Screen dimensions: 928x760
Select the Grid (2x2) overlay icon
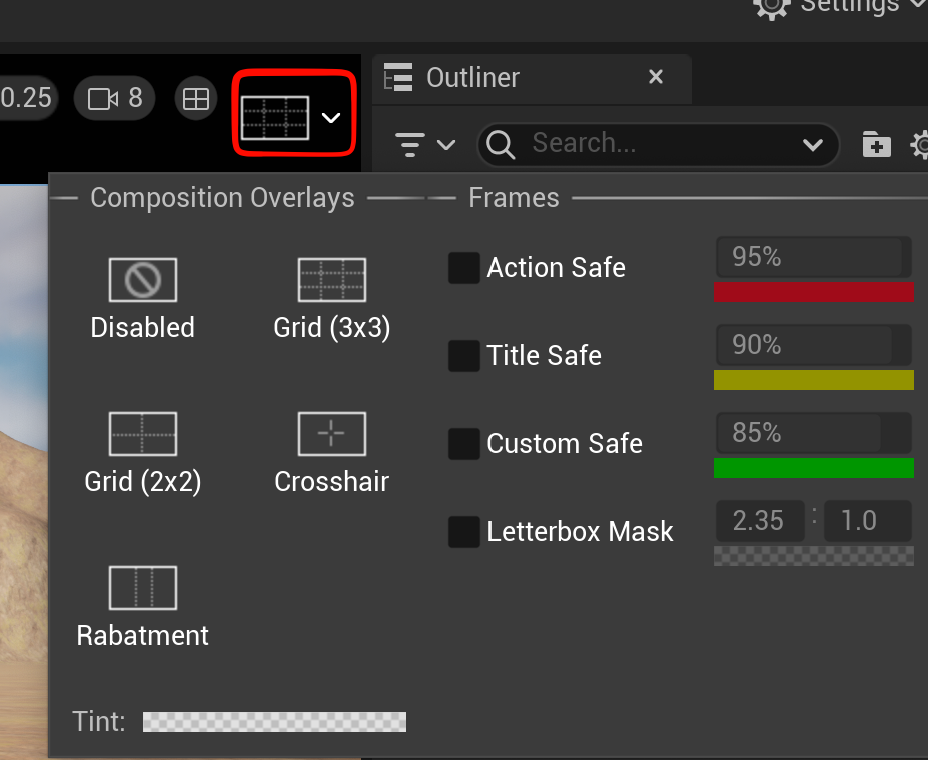[x=142, y=434]
